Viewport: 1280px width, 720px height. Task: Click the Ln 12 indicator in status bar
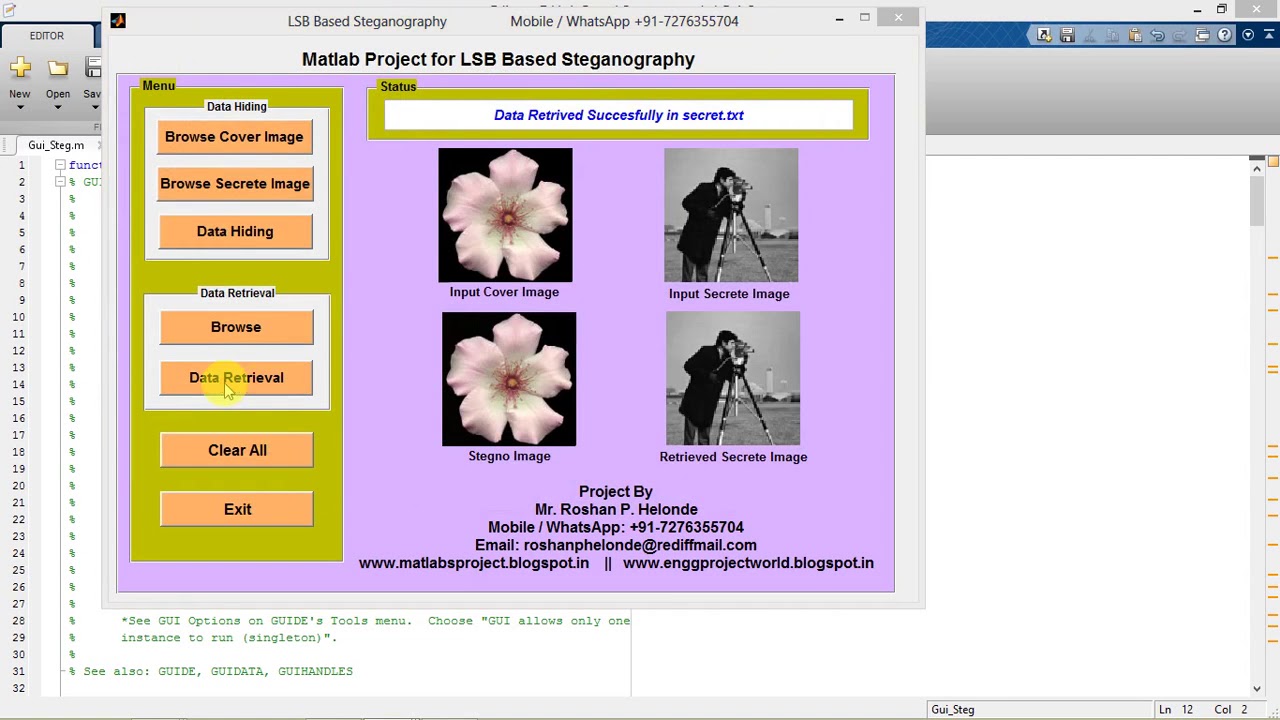[x=1176, y=710]
